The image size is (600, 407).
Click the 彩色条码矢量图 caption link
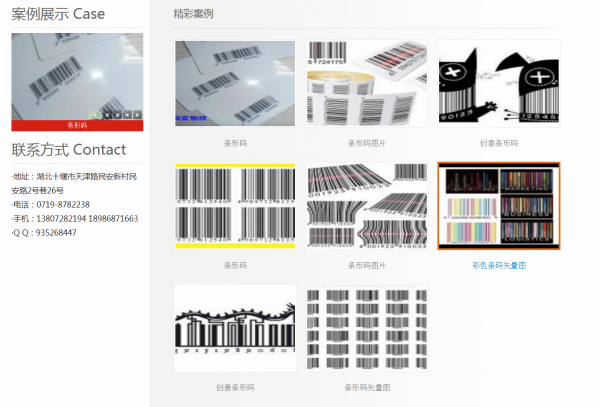(499, 265)
